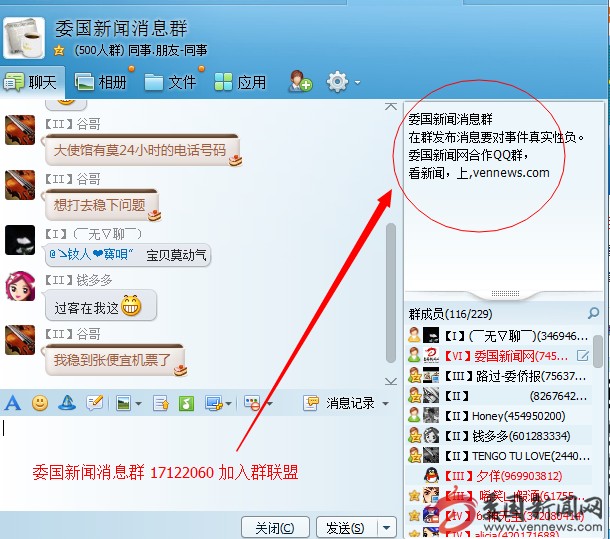
Task: Select member (￣无▽聊￣) in member list
Action: (x=499, y=335)
